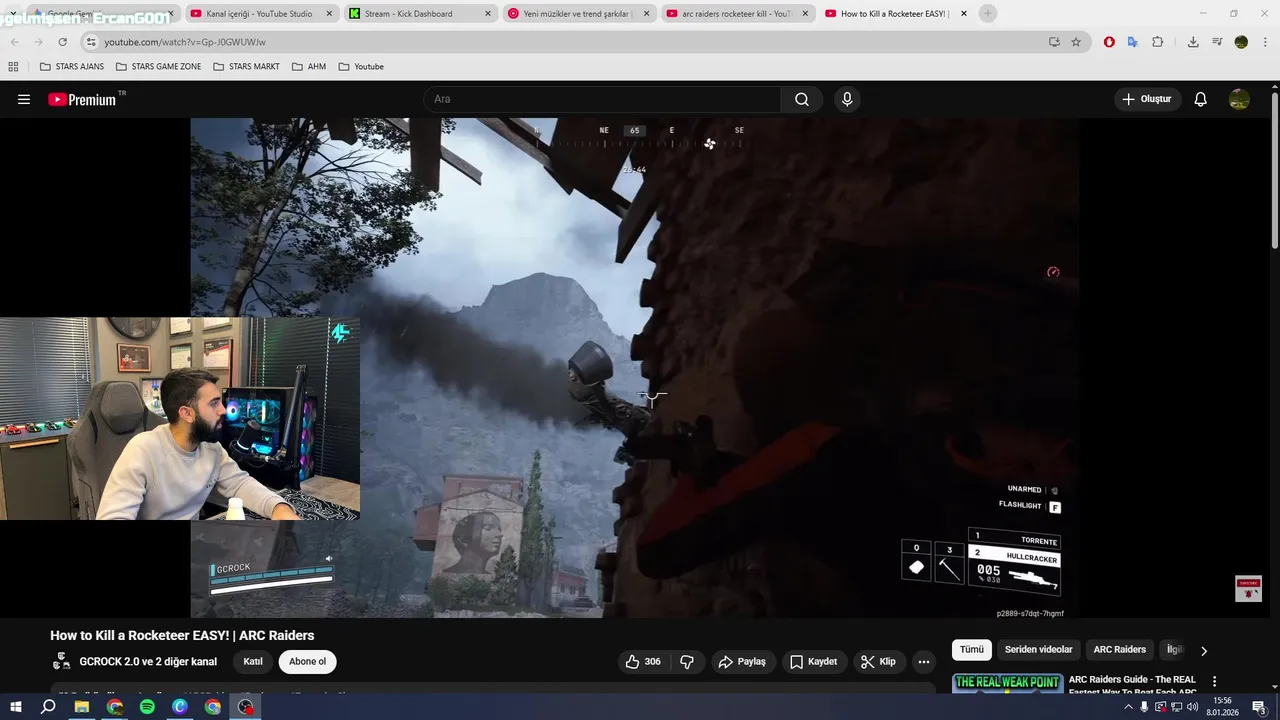Image resolution: width=1280 pixels, height=720 pixels.
Task: Click the channel subscribe watermark on video
Action: 1248,588
